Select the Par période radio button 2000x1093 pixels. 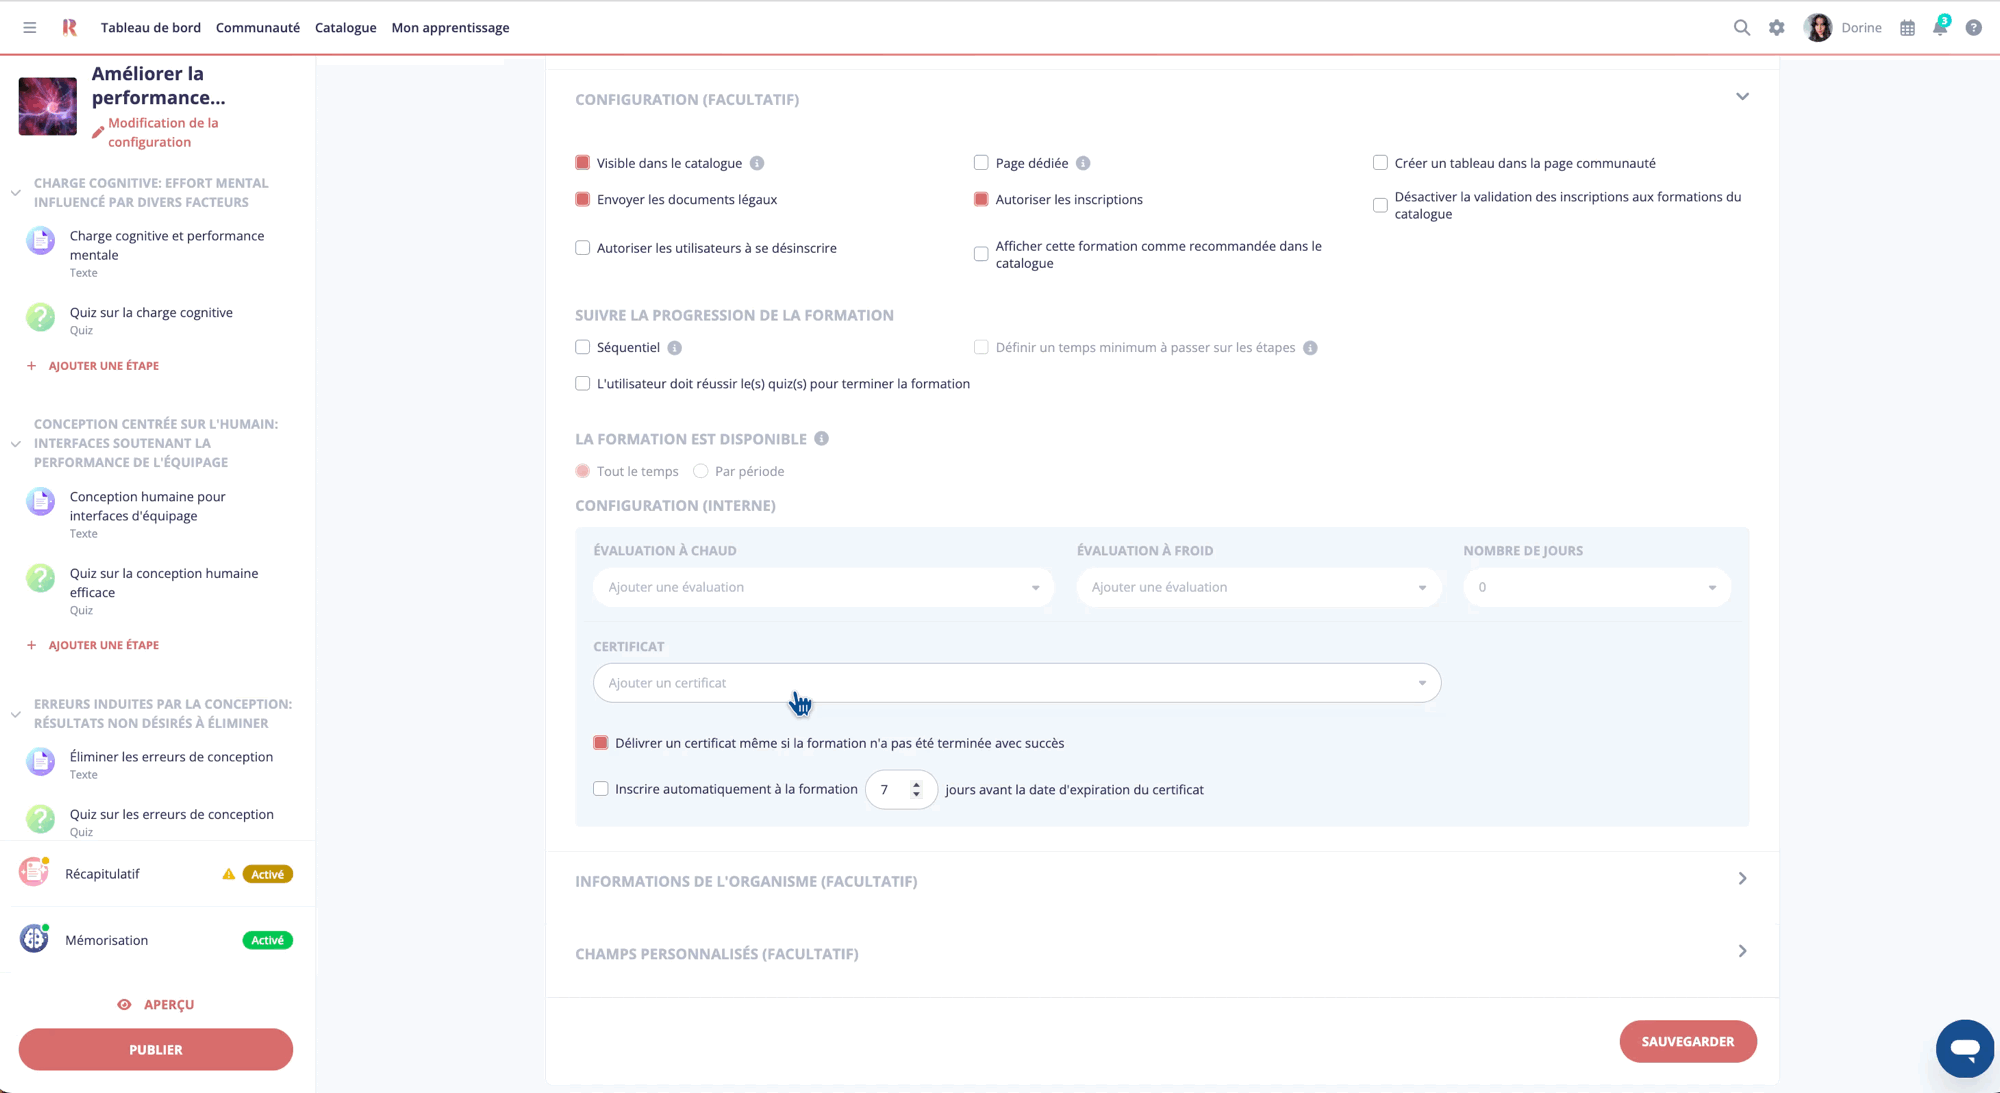pyautogui.click(x=702, y=470)
